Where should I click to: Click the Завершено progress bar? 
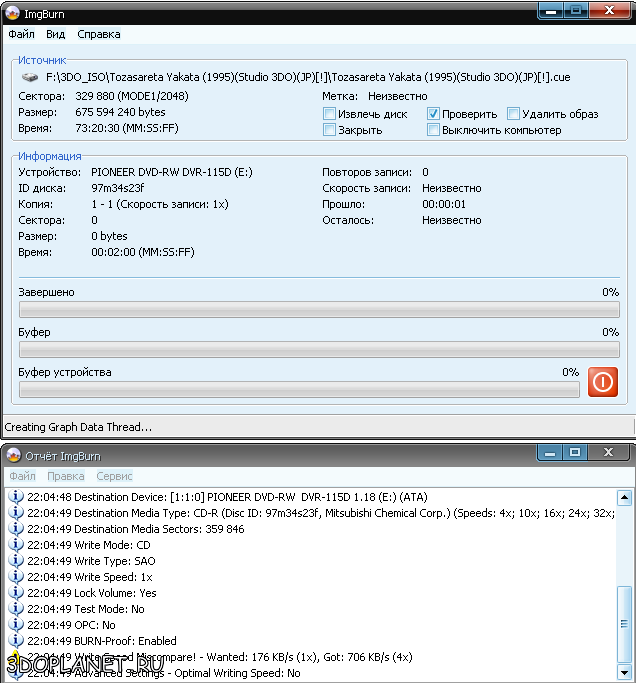tap(319, 310)
